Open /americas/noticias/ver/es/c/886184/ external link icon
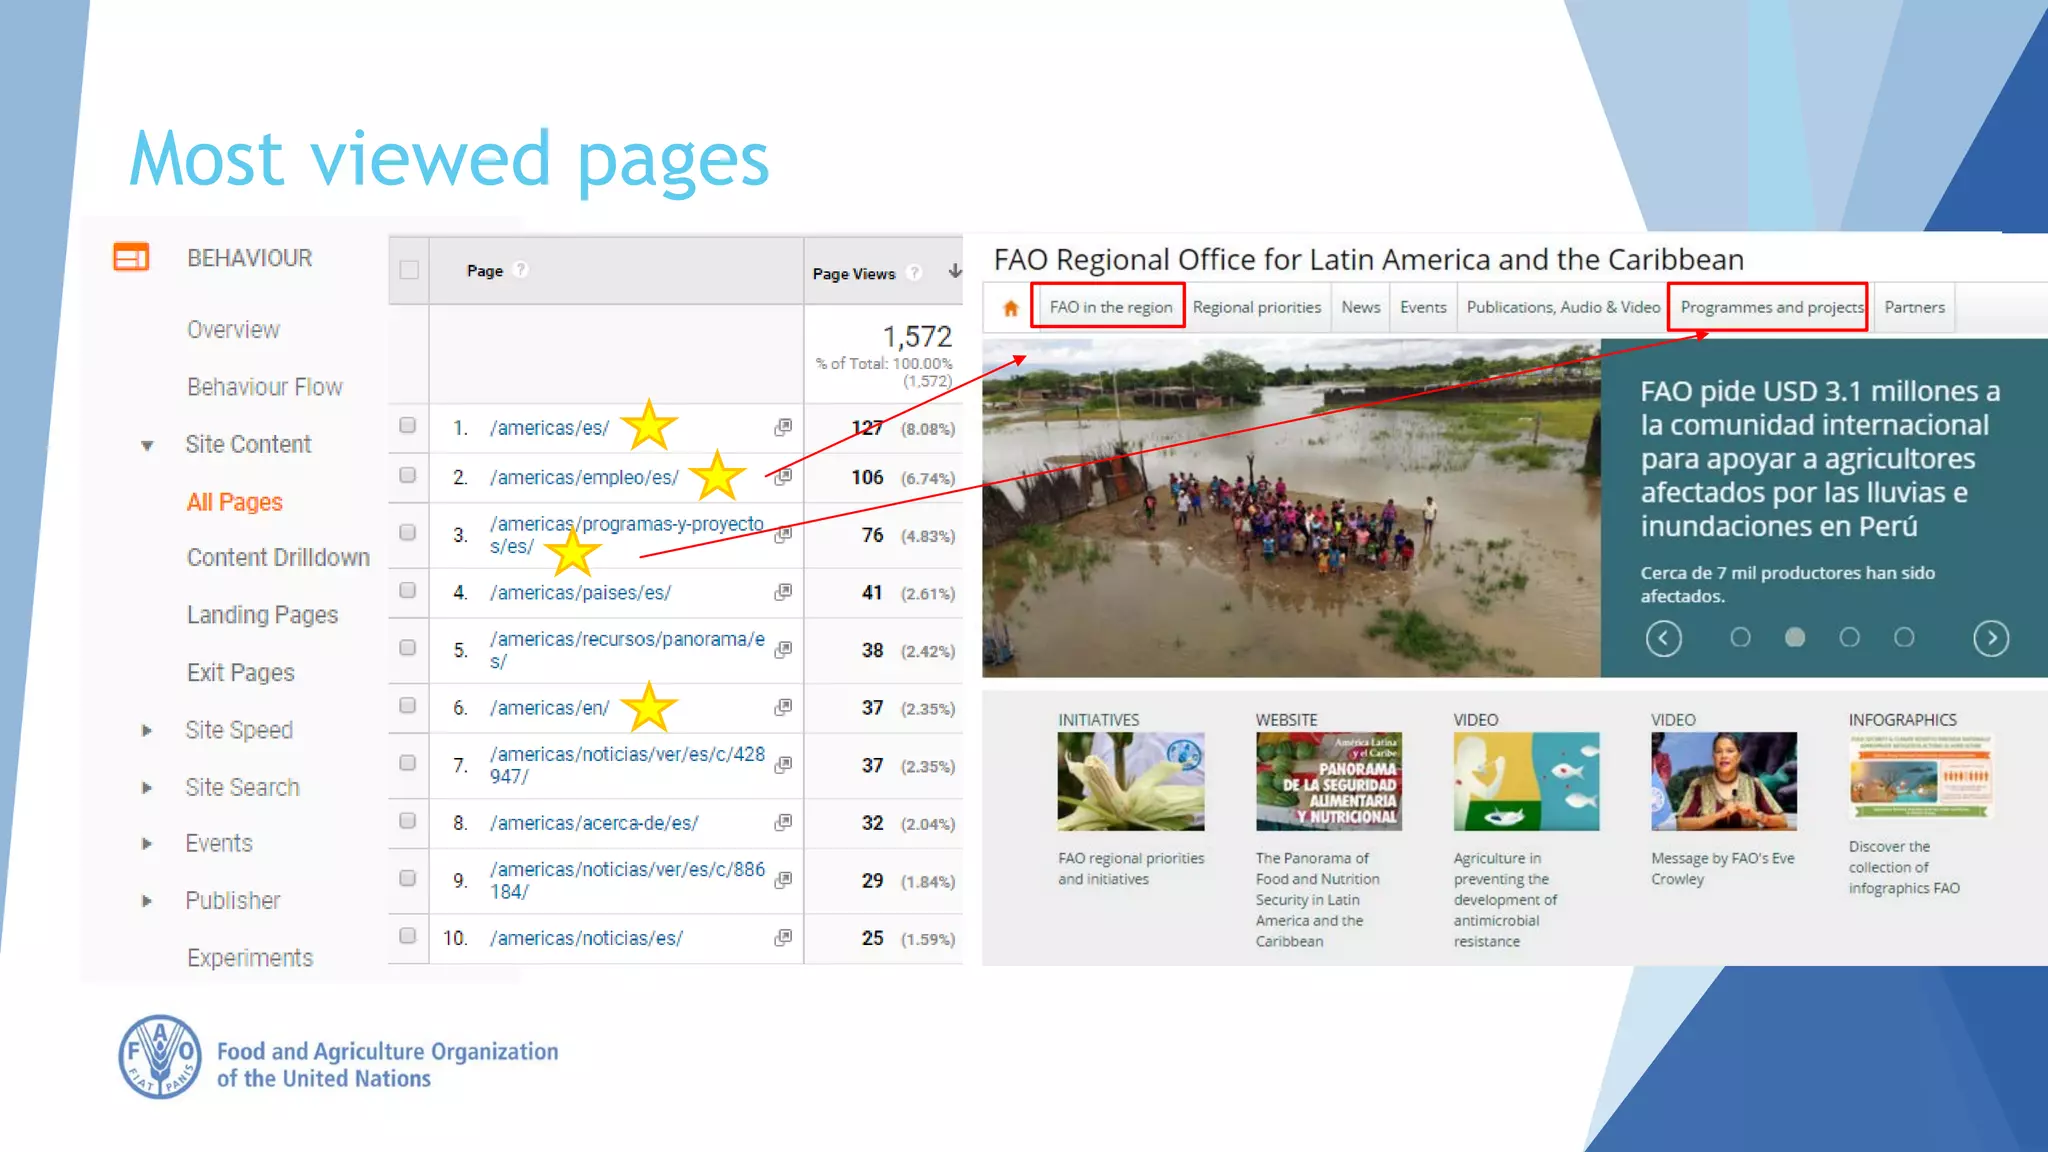This screenshot has width=2048, height=1152. (x=783, y=880)
